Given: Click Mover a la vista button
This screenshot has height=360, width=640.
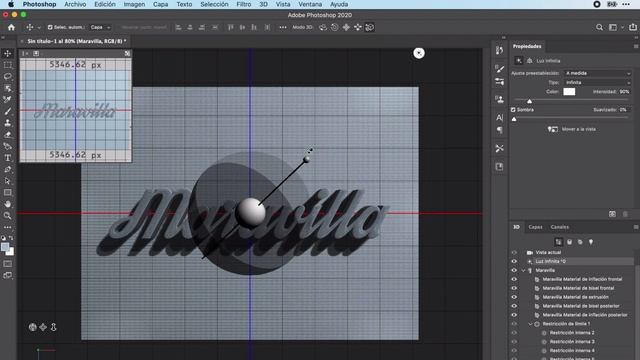Looking at the screenshot, I should pos(572,129).
